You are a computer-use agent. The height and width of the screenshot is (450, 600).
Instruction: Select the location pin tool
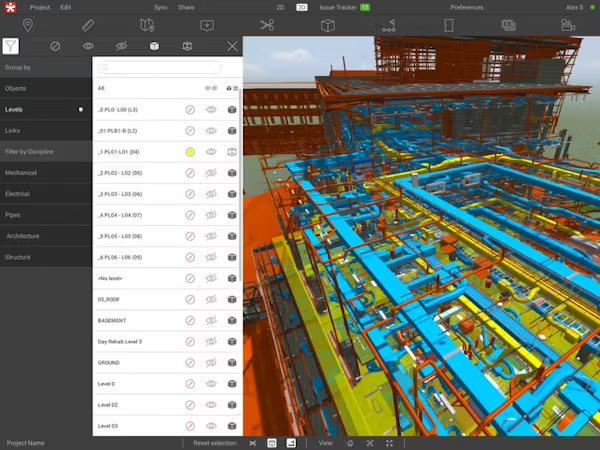[x=28, y=25]
